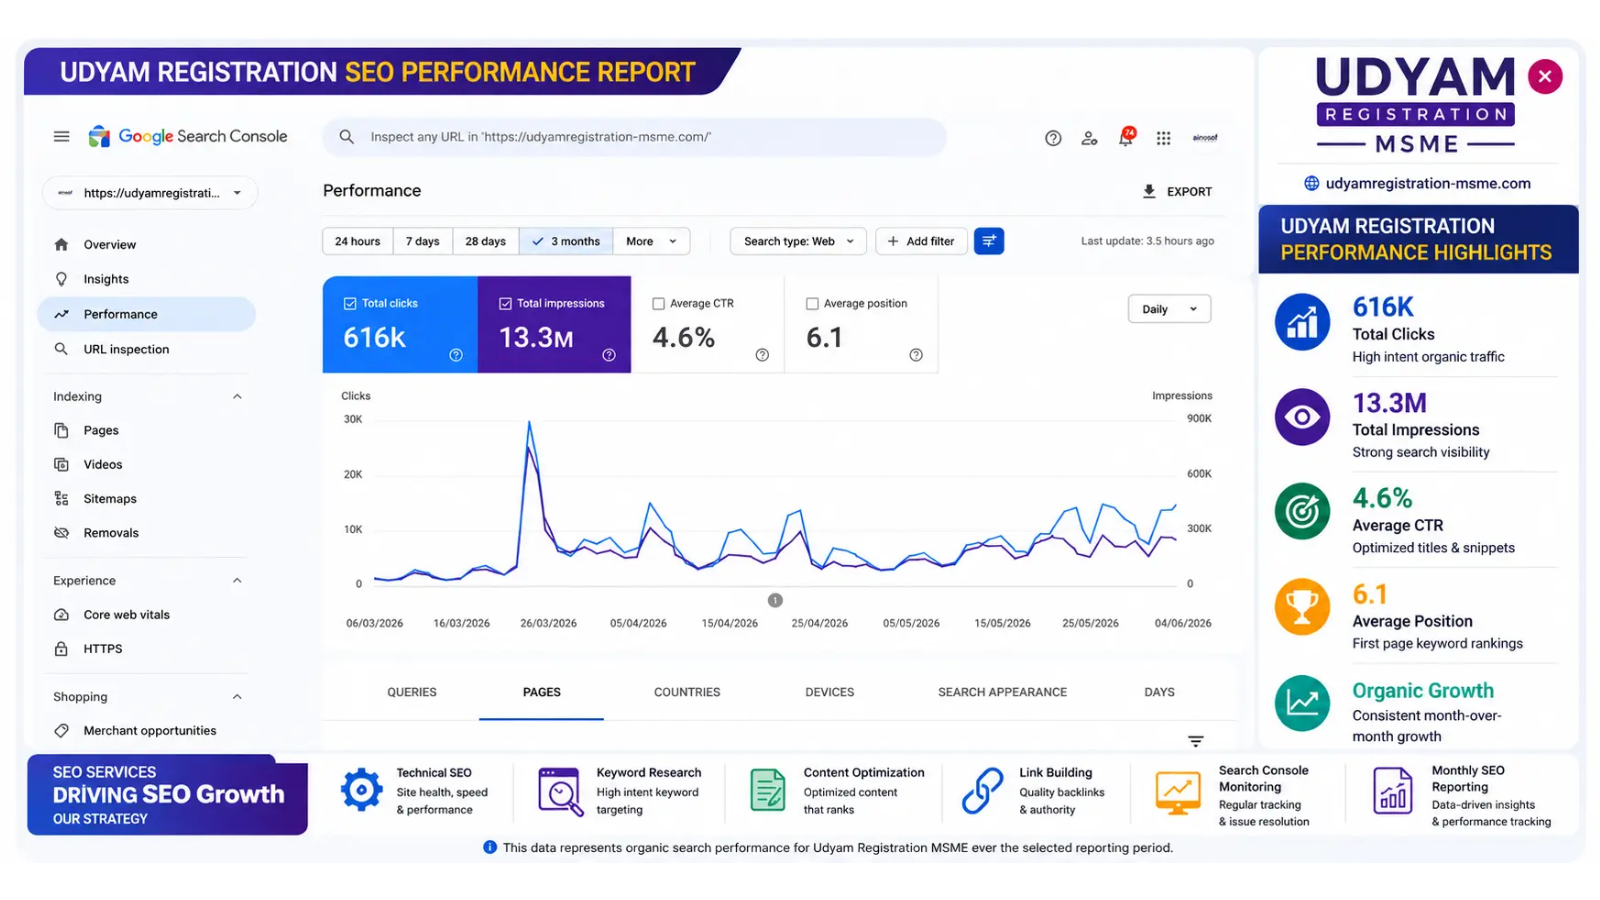
Task: Open the Search type: Web dropdown
Action: point(799,241)
